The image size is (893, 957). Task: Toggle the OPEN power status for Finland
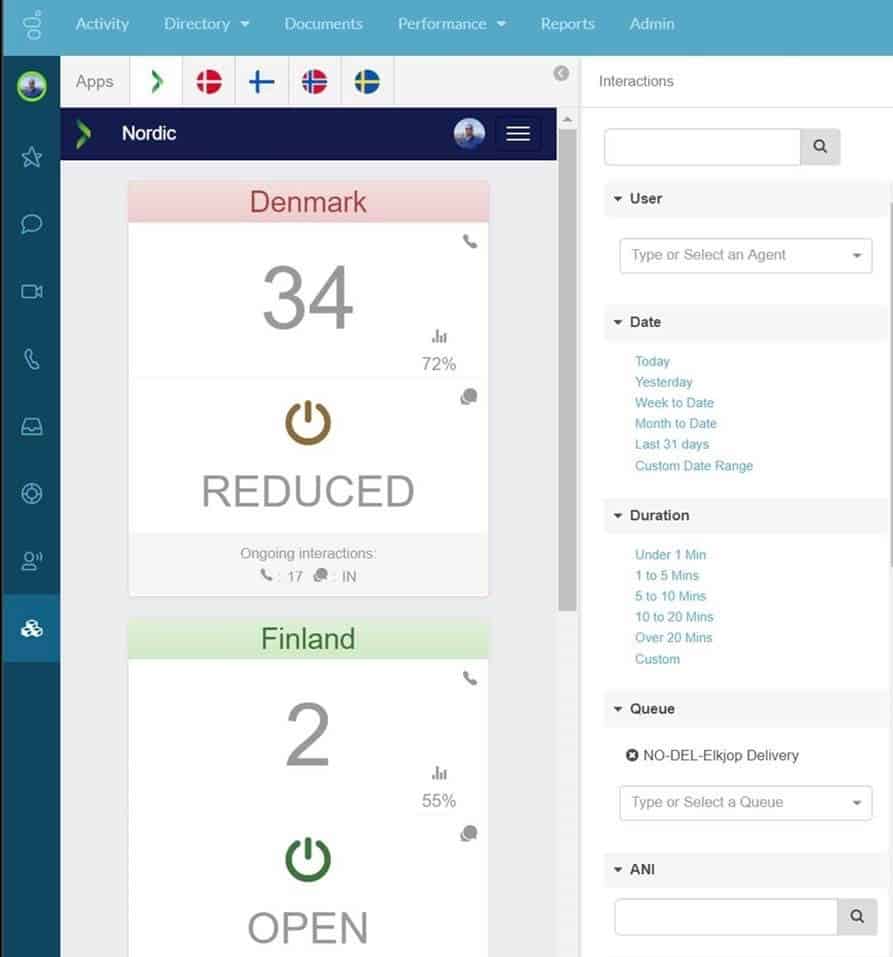tap(308, 857)
